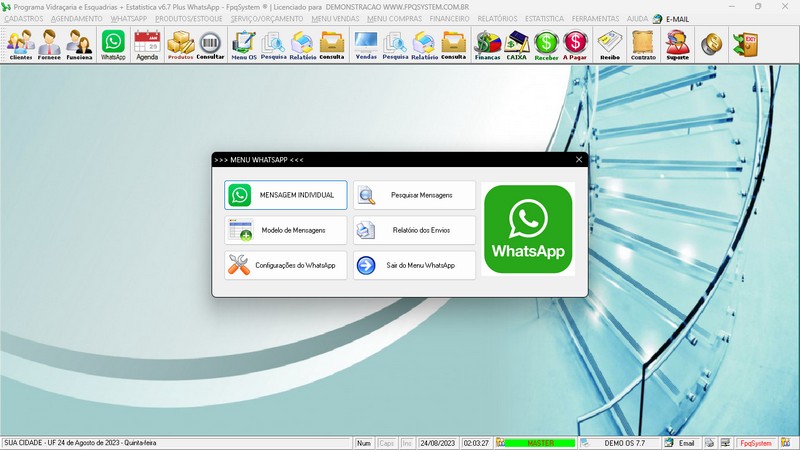The height and width of the screenshot is (450, 800).
Task: Open the Recibo receipt icon
Action: point(610,45)
